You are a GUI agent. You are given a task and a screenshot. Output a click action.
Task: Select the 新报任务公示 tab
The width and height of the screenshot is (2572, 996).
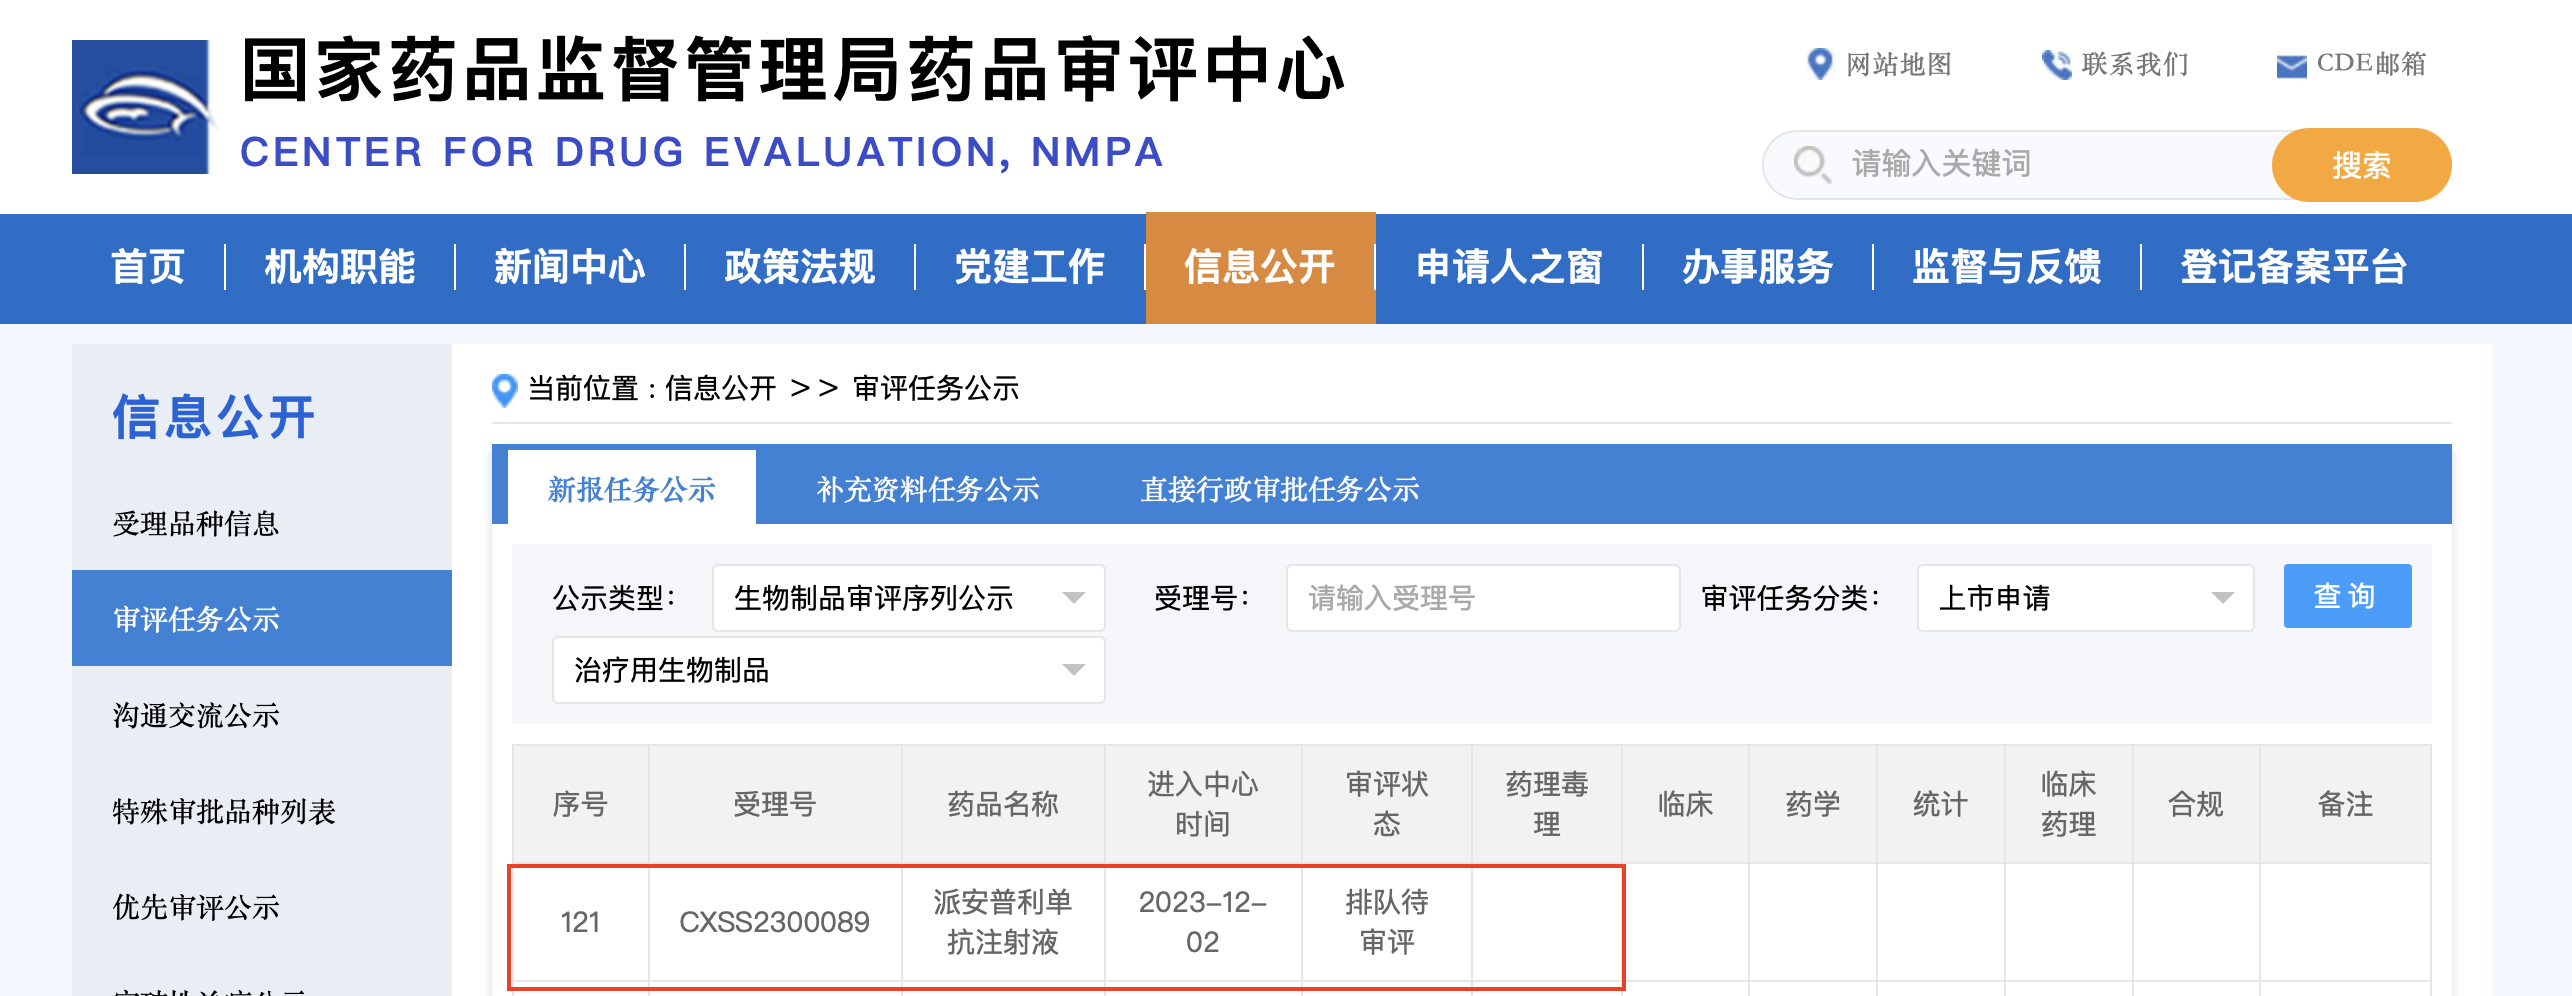click(631, 489)
